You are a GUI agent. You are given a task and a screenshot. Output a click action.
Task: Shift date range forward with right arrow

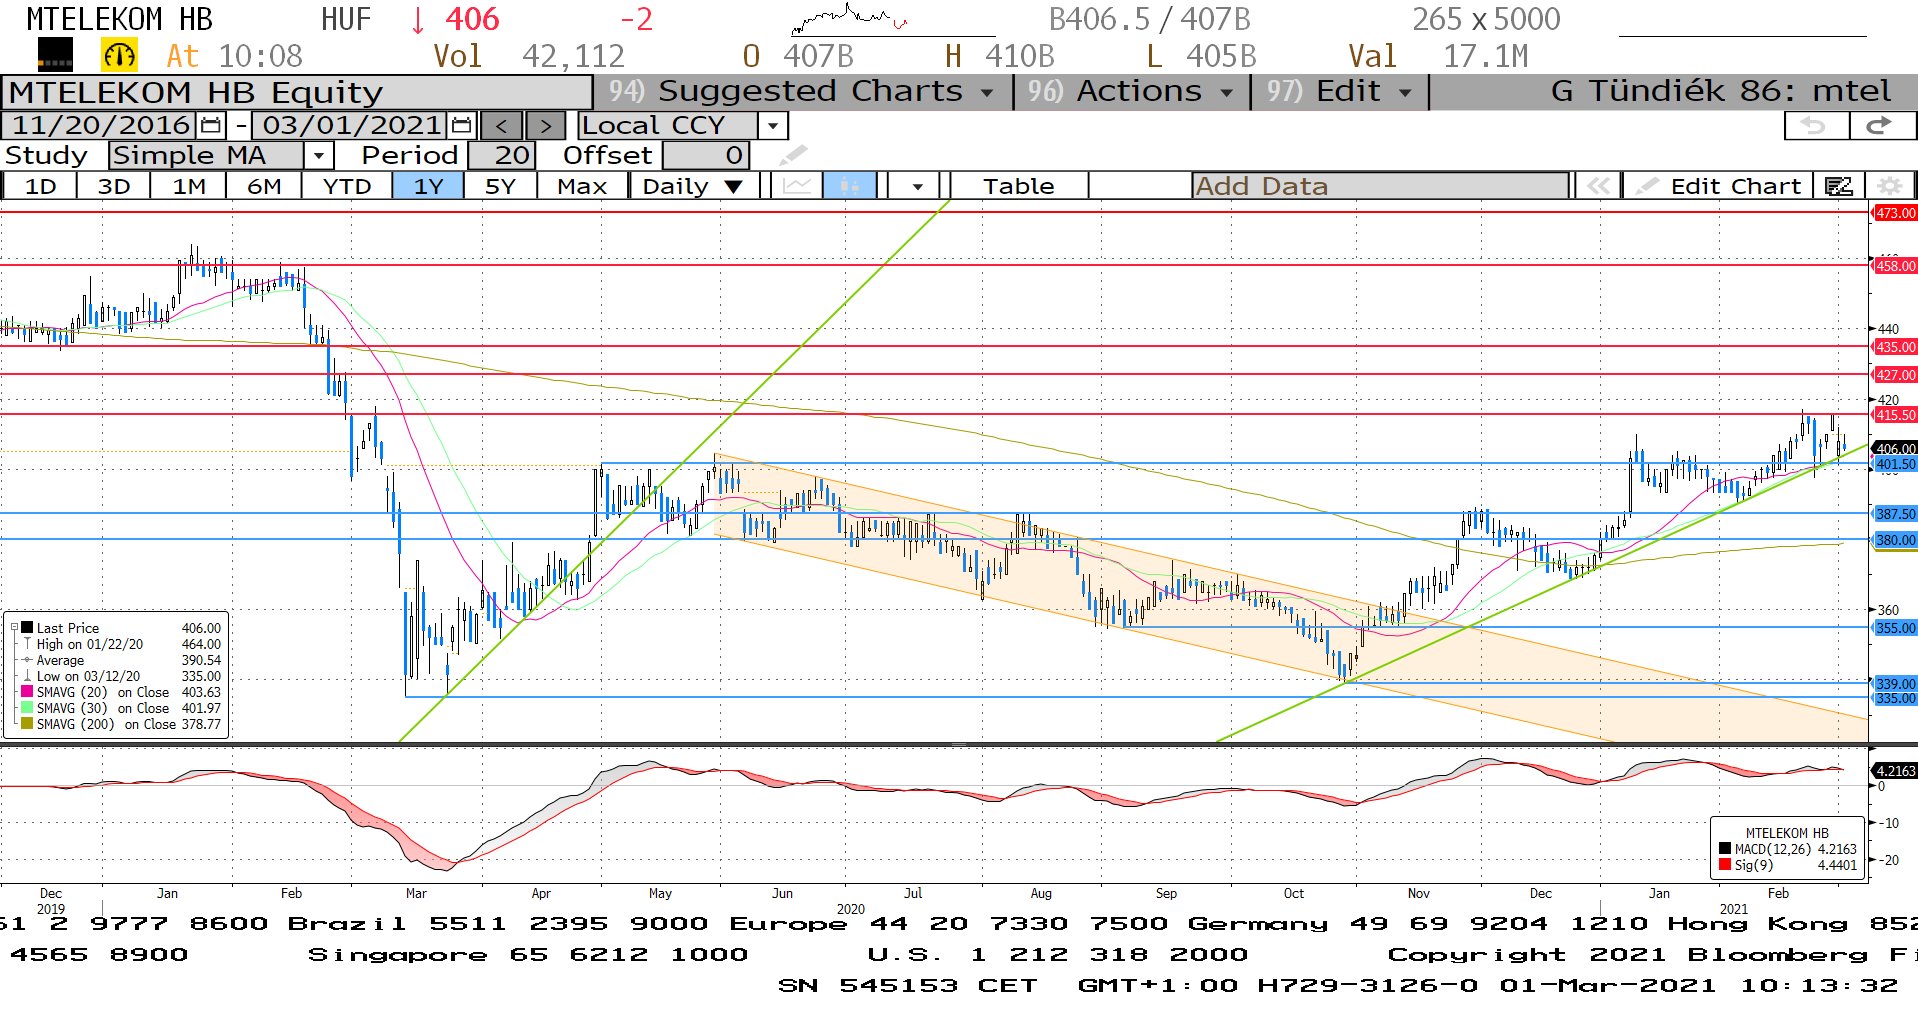(545, 125)
